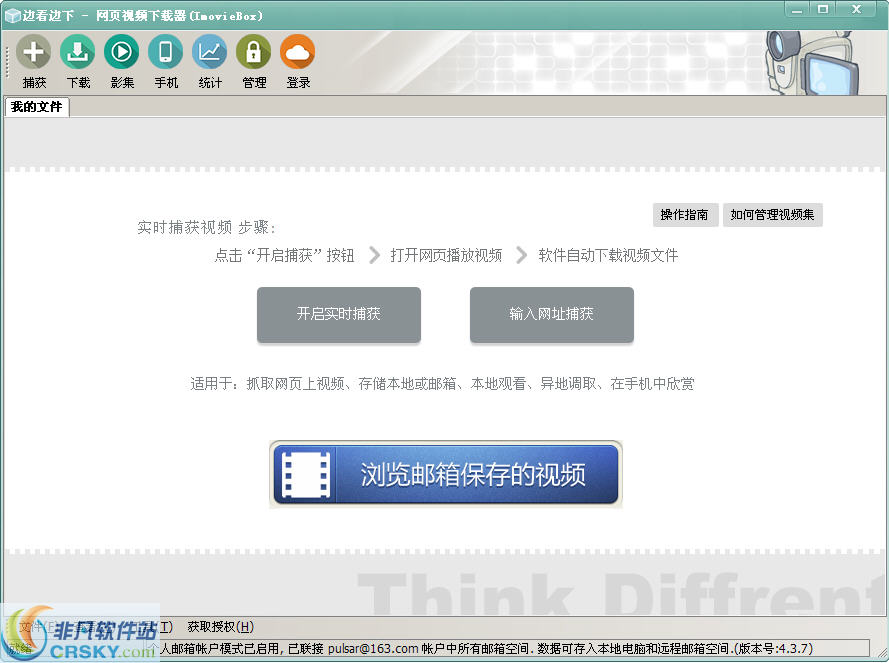Image resolution: width=889 pixels, height=663 pixels.
Task: Open 浏览邮箱保存的视频 video browser
Action: [445, 475]
